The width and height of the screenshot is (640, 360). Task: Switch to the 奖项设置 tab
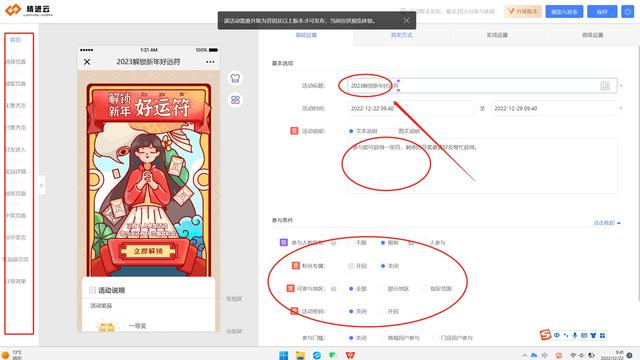(497, 35)
